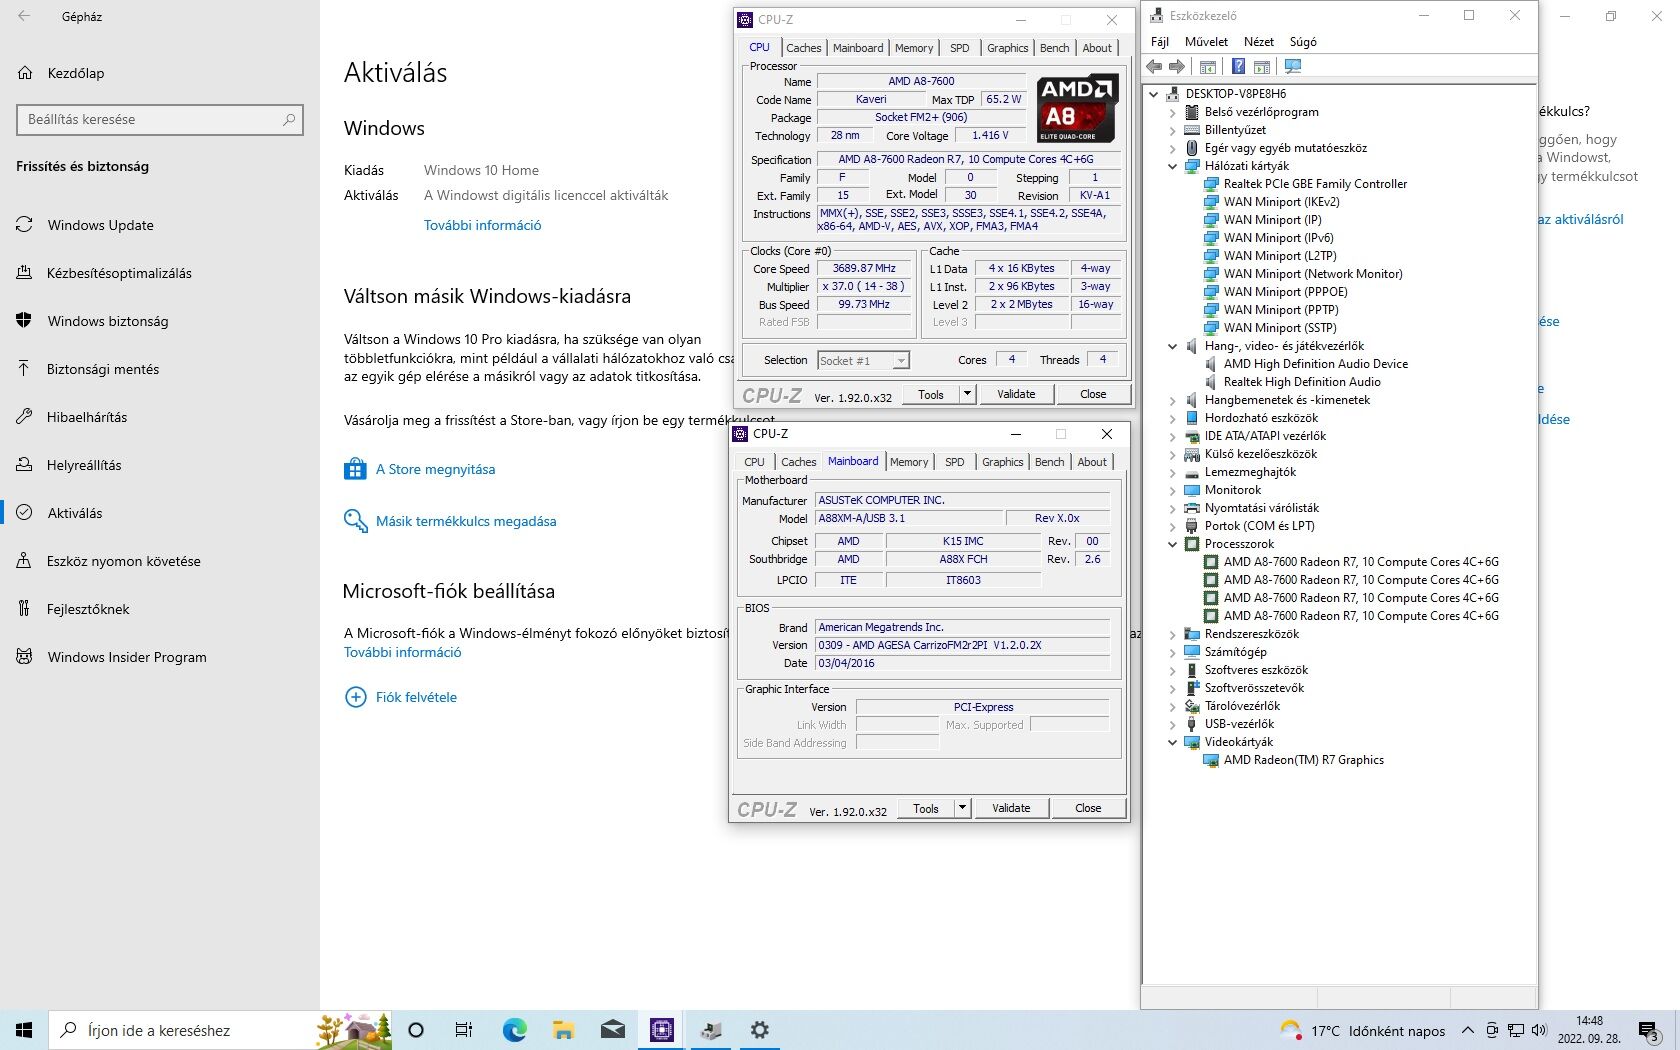Toggle console tree pane in Device Manager toolbar
This screenshot has height=1050, width=1680.
click(x=1208, y=67)
